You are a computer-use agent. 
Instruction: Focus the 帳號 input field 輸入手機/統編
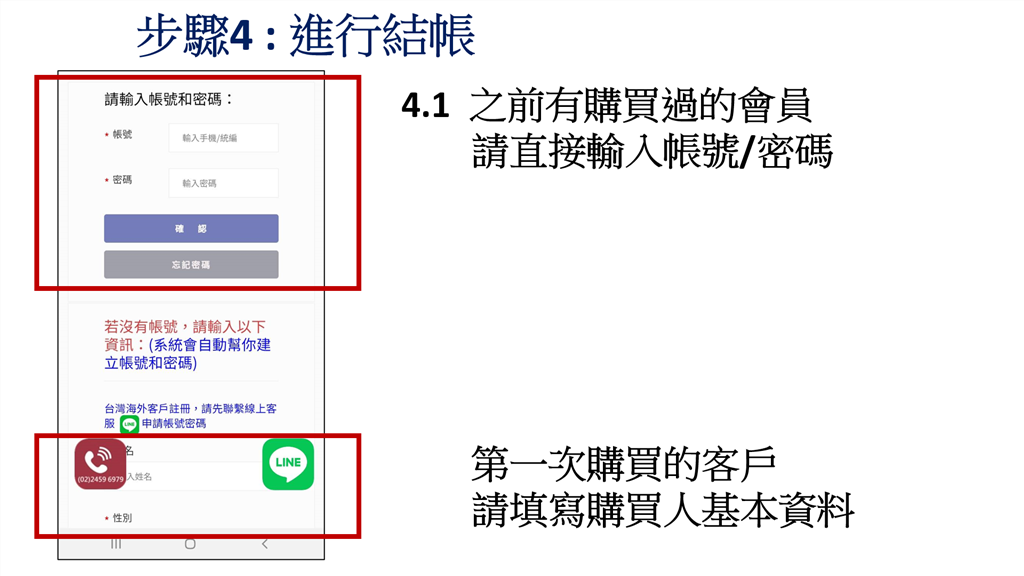click(223, 138)
